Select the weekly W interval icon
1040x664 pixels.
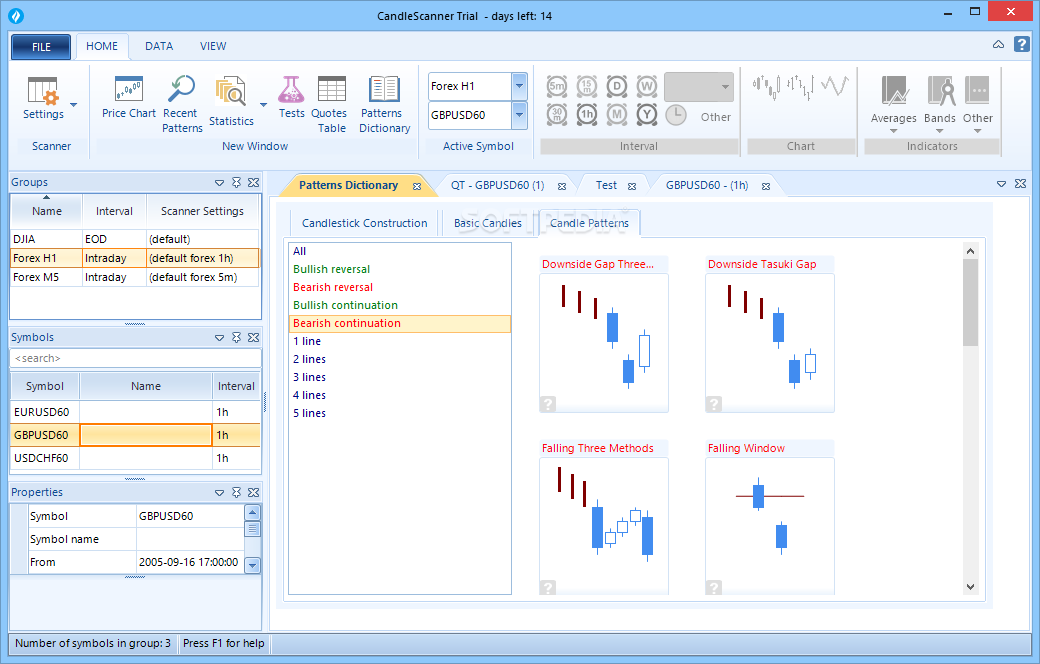point(647,86)
